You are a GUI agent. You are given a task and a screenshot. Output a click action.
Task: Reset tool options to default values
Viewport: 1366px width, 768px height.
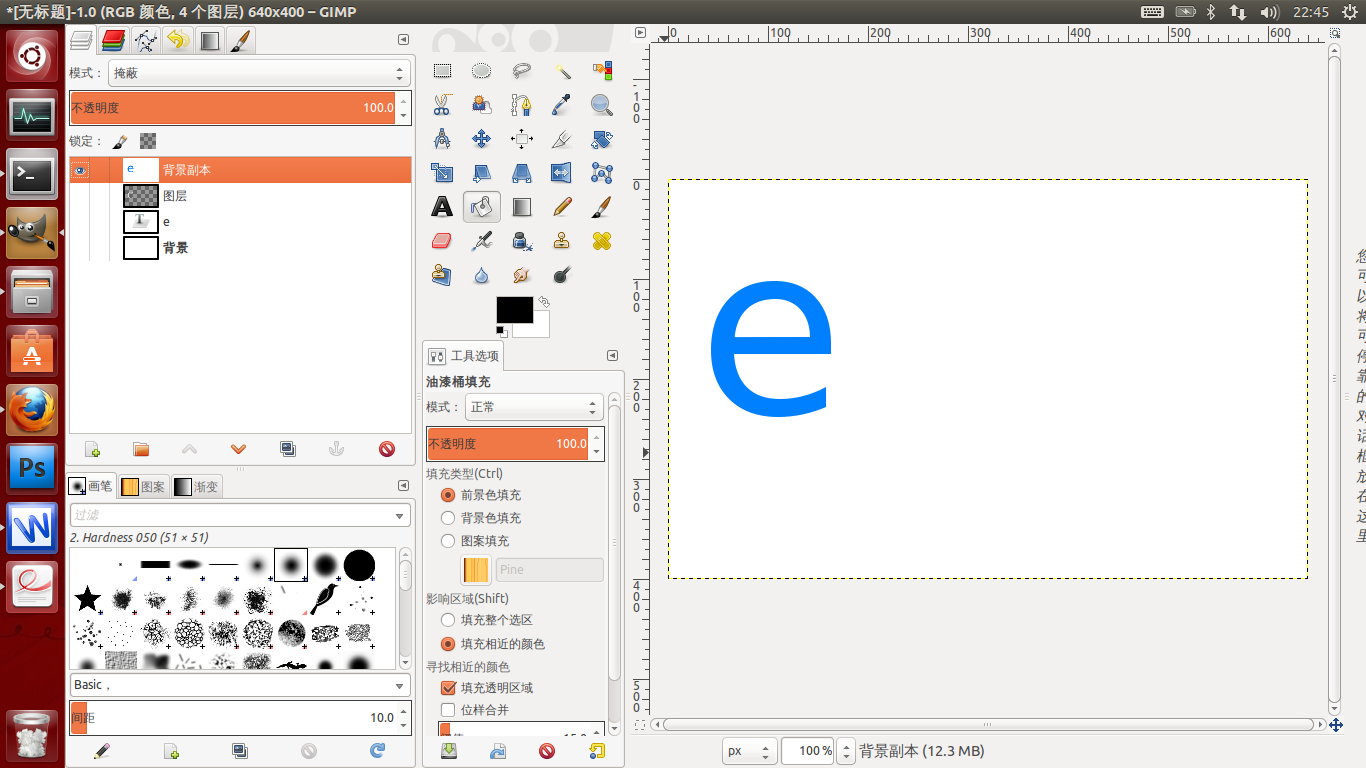coord(597,751)
